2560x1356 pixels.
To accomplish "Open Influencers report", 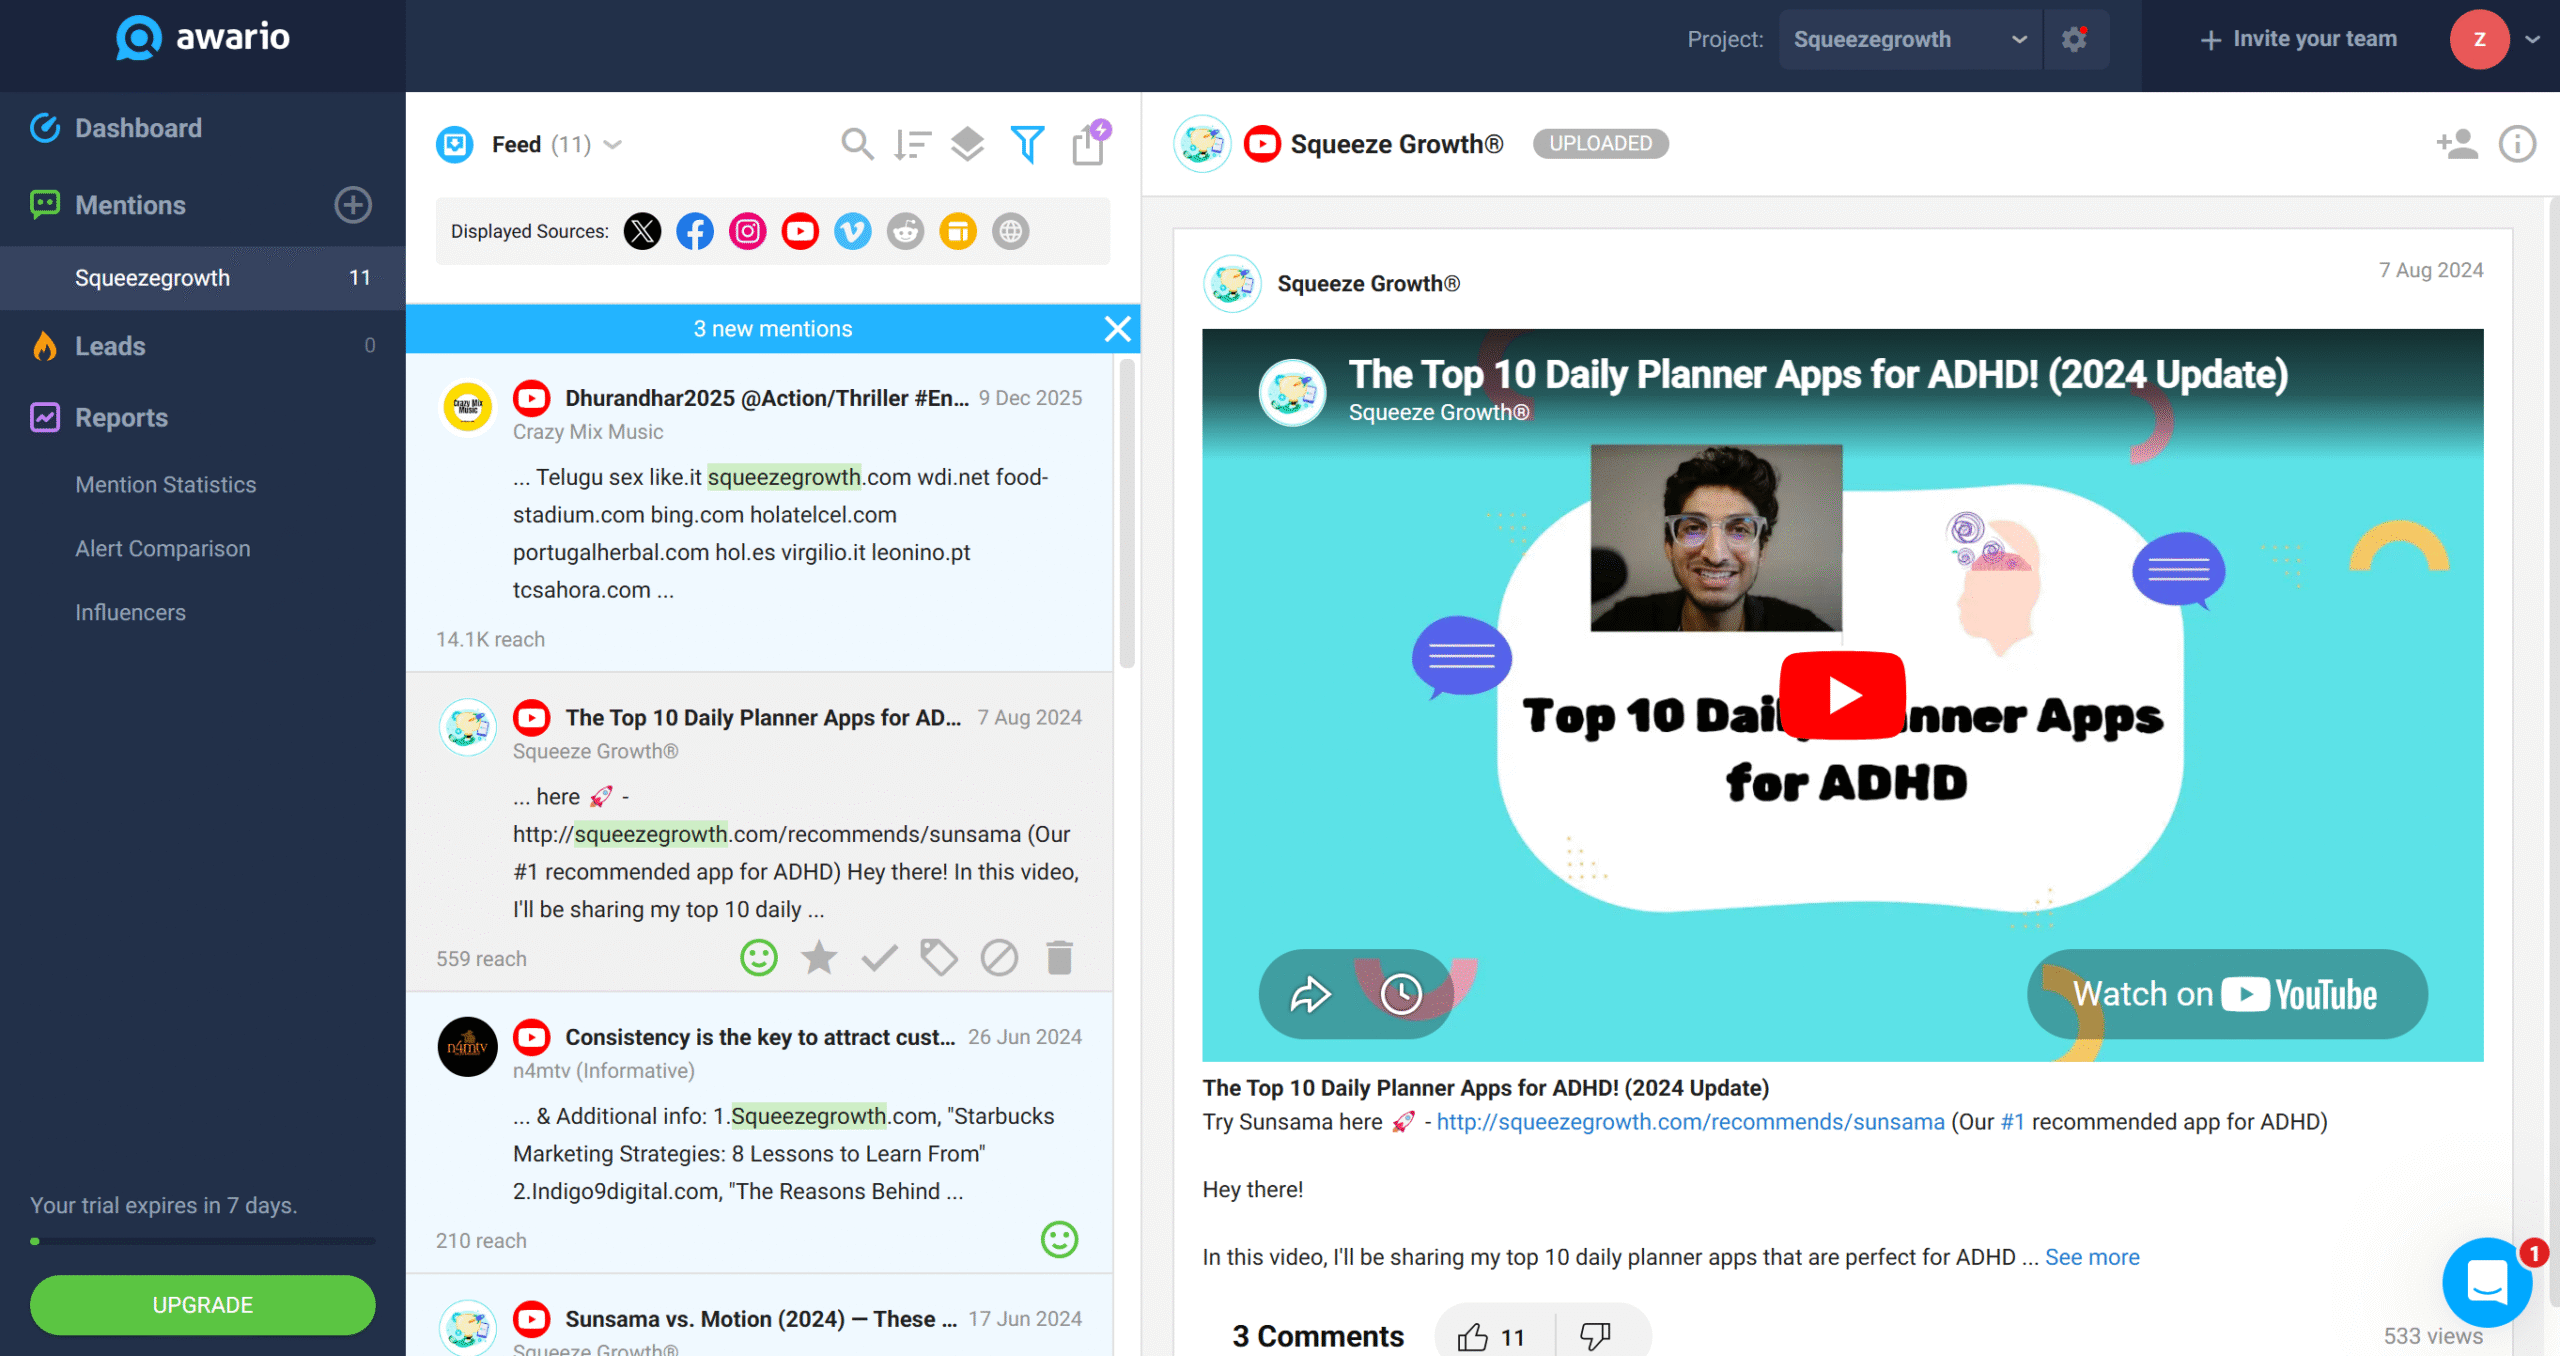I will (131, 613).
